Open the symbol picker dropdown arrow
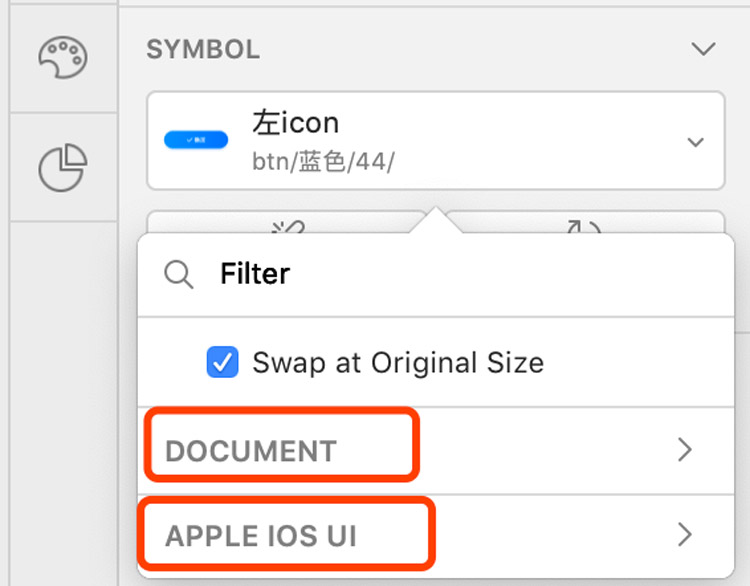Image resolution: width=750 pixels, height=586 pixels. click(696, 142)
